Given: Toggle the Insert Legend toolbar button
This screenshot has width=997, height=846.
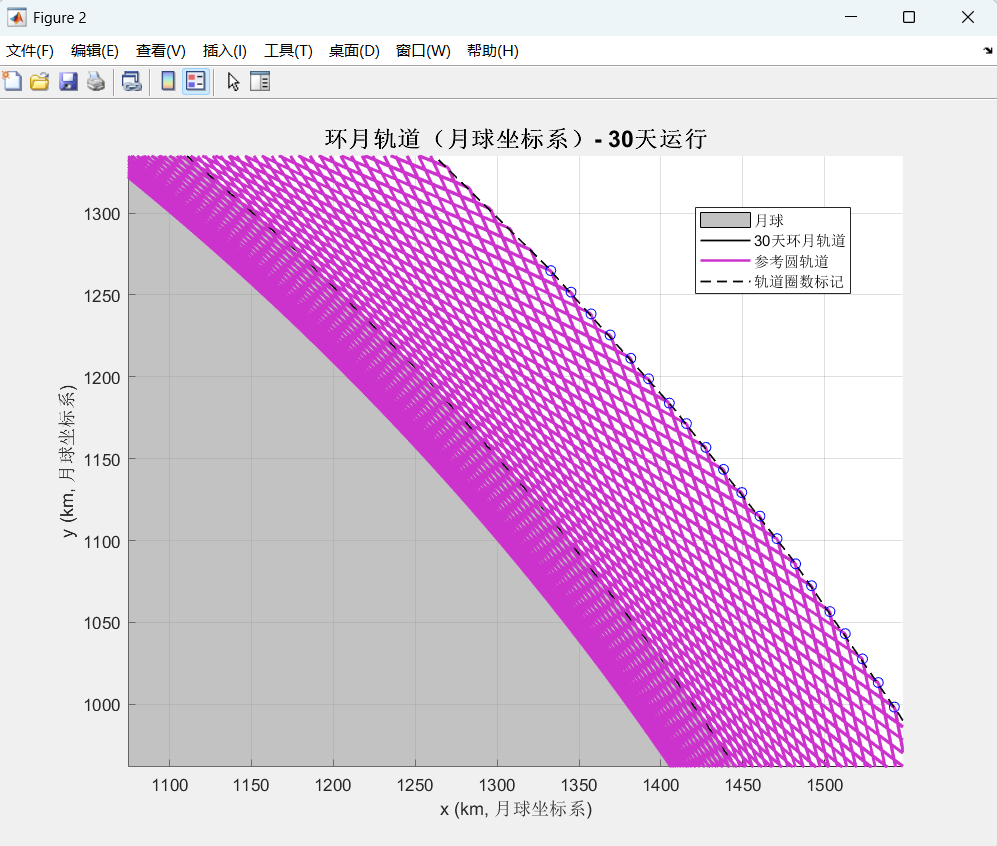Looking at the screenshot, I should tap(196, 81).
